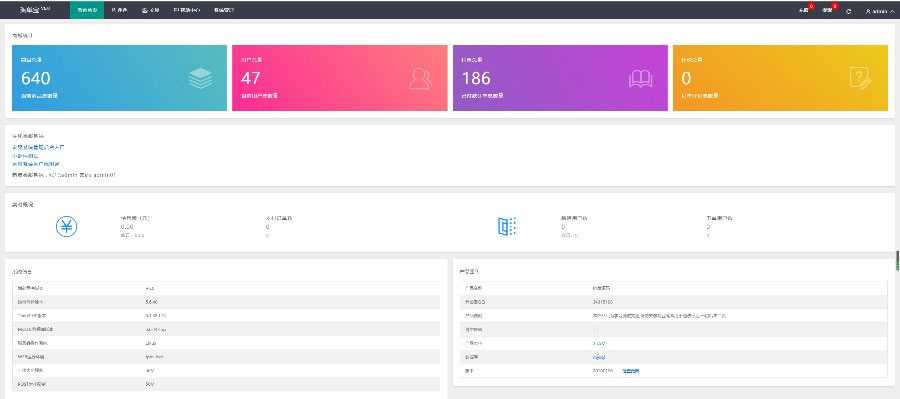Screen dimensions: 900x399
Task: Click the product logo in the top bar
Action: coord(34,10)
